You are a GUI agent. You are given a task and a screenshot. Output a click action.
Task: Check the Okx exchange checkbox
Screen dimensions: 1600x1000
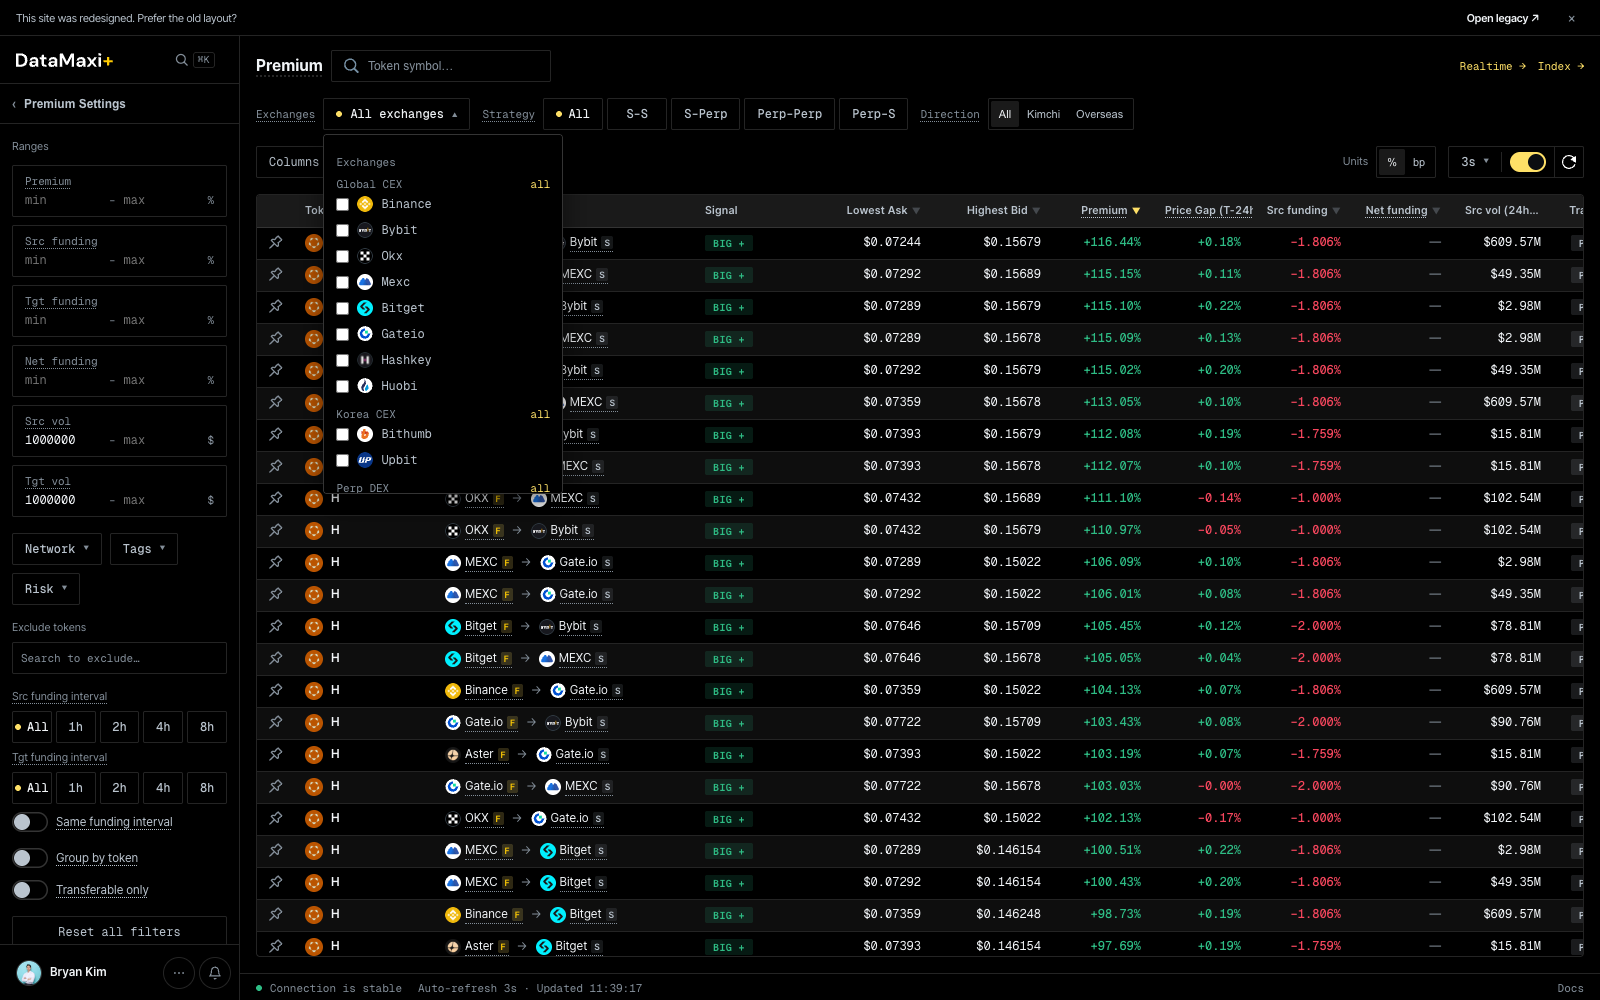342,256
